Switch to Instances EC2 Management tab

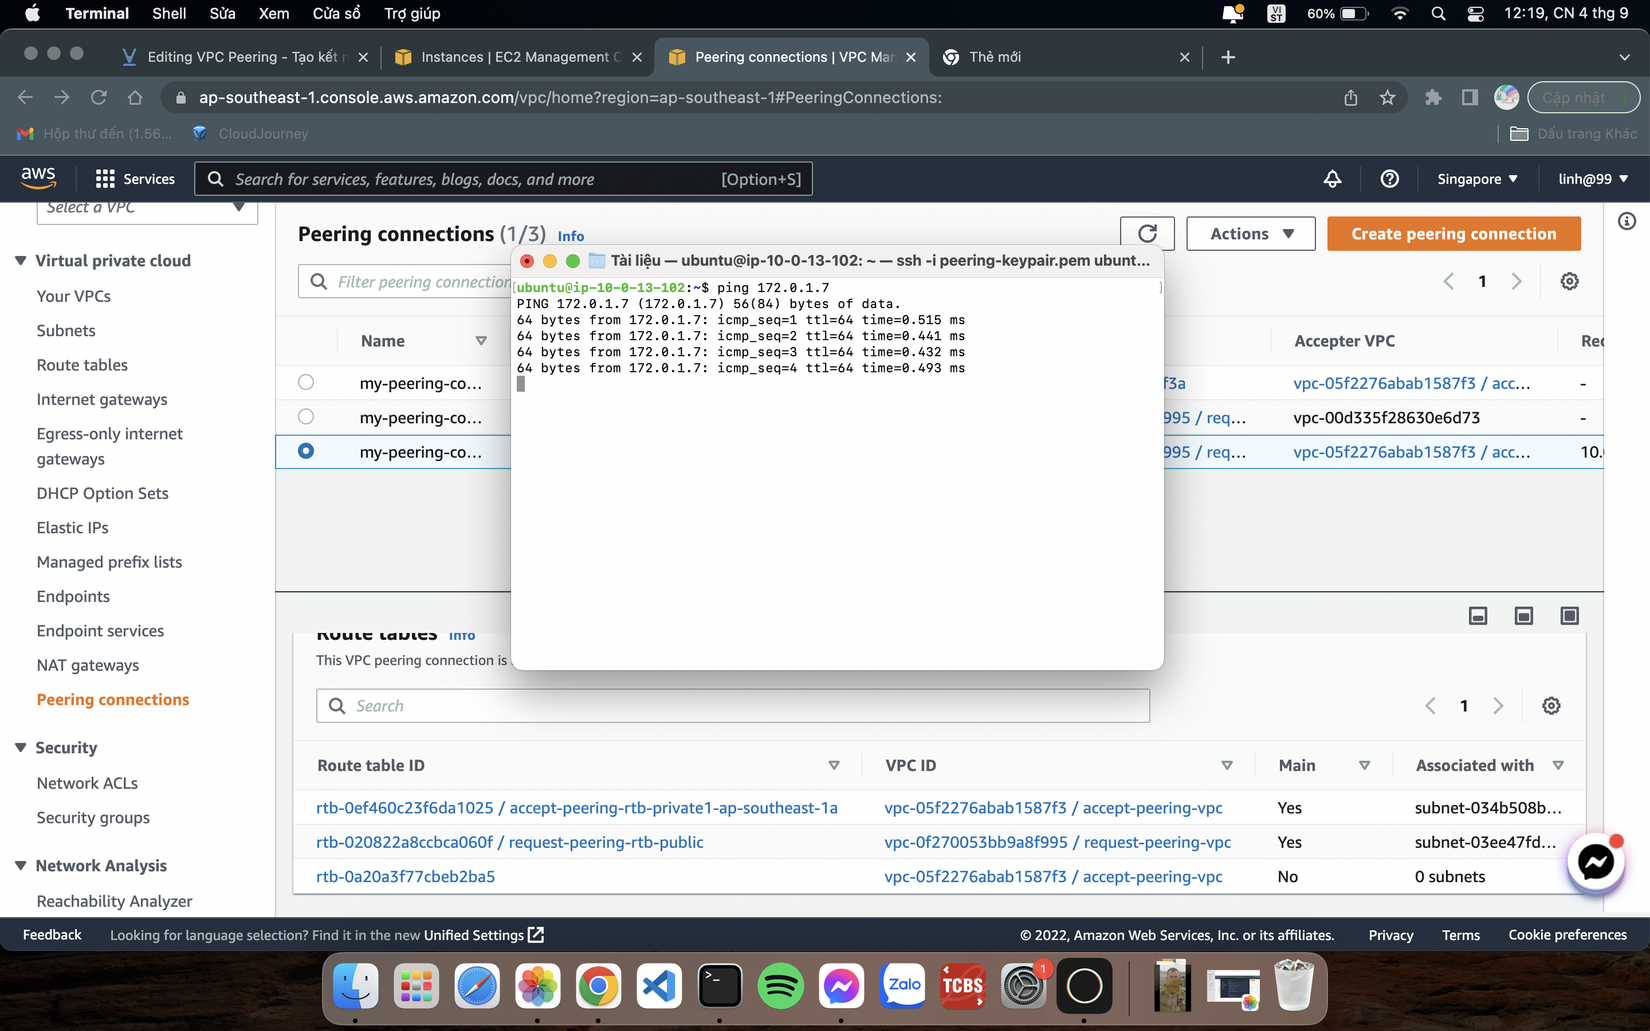(518, 57)
